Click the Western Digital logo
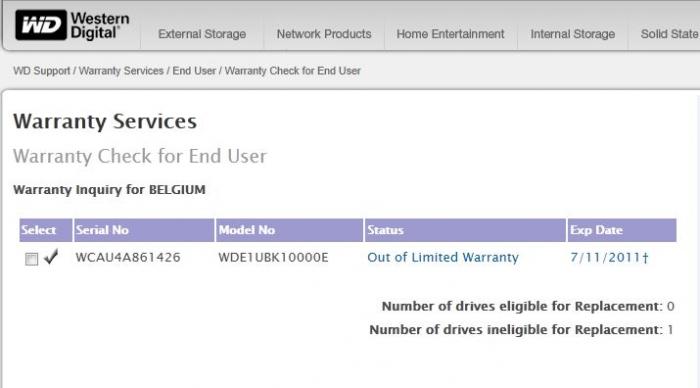Screen dimensions: 700x388 pyautogui.click(x=72, y=25)
